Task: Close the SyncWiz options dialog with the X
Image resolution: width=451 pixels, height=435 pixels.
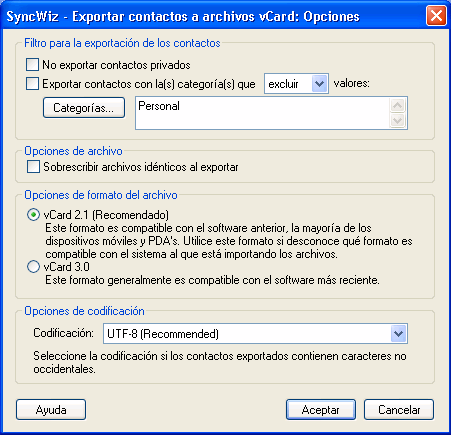Action: tap(436, 16)
